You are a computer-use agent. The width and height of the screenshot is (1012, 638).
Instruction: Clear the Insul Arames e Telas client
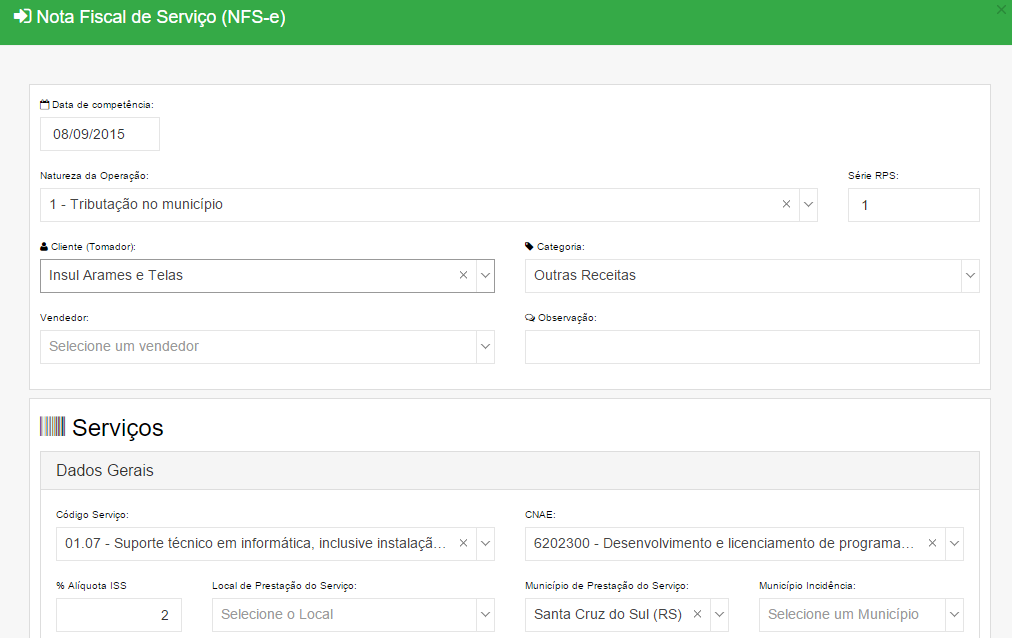pyautogui.click(x=463, y=275)
